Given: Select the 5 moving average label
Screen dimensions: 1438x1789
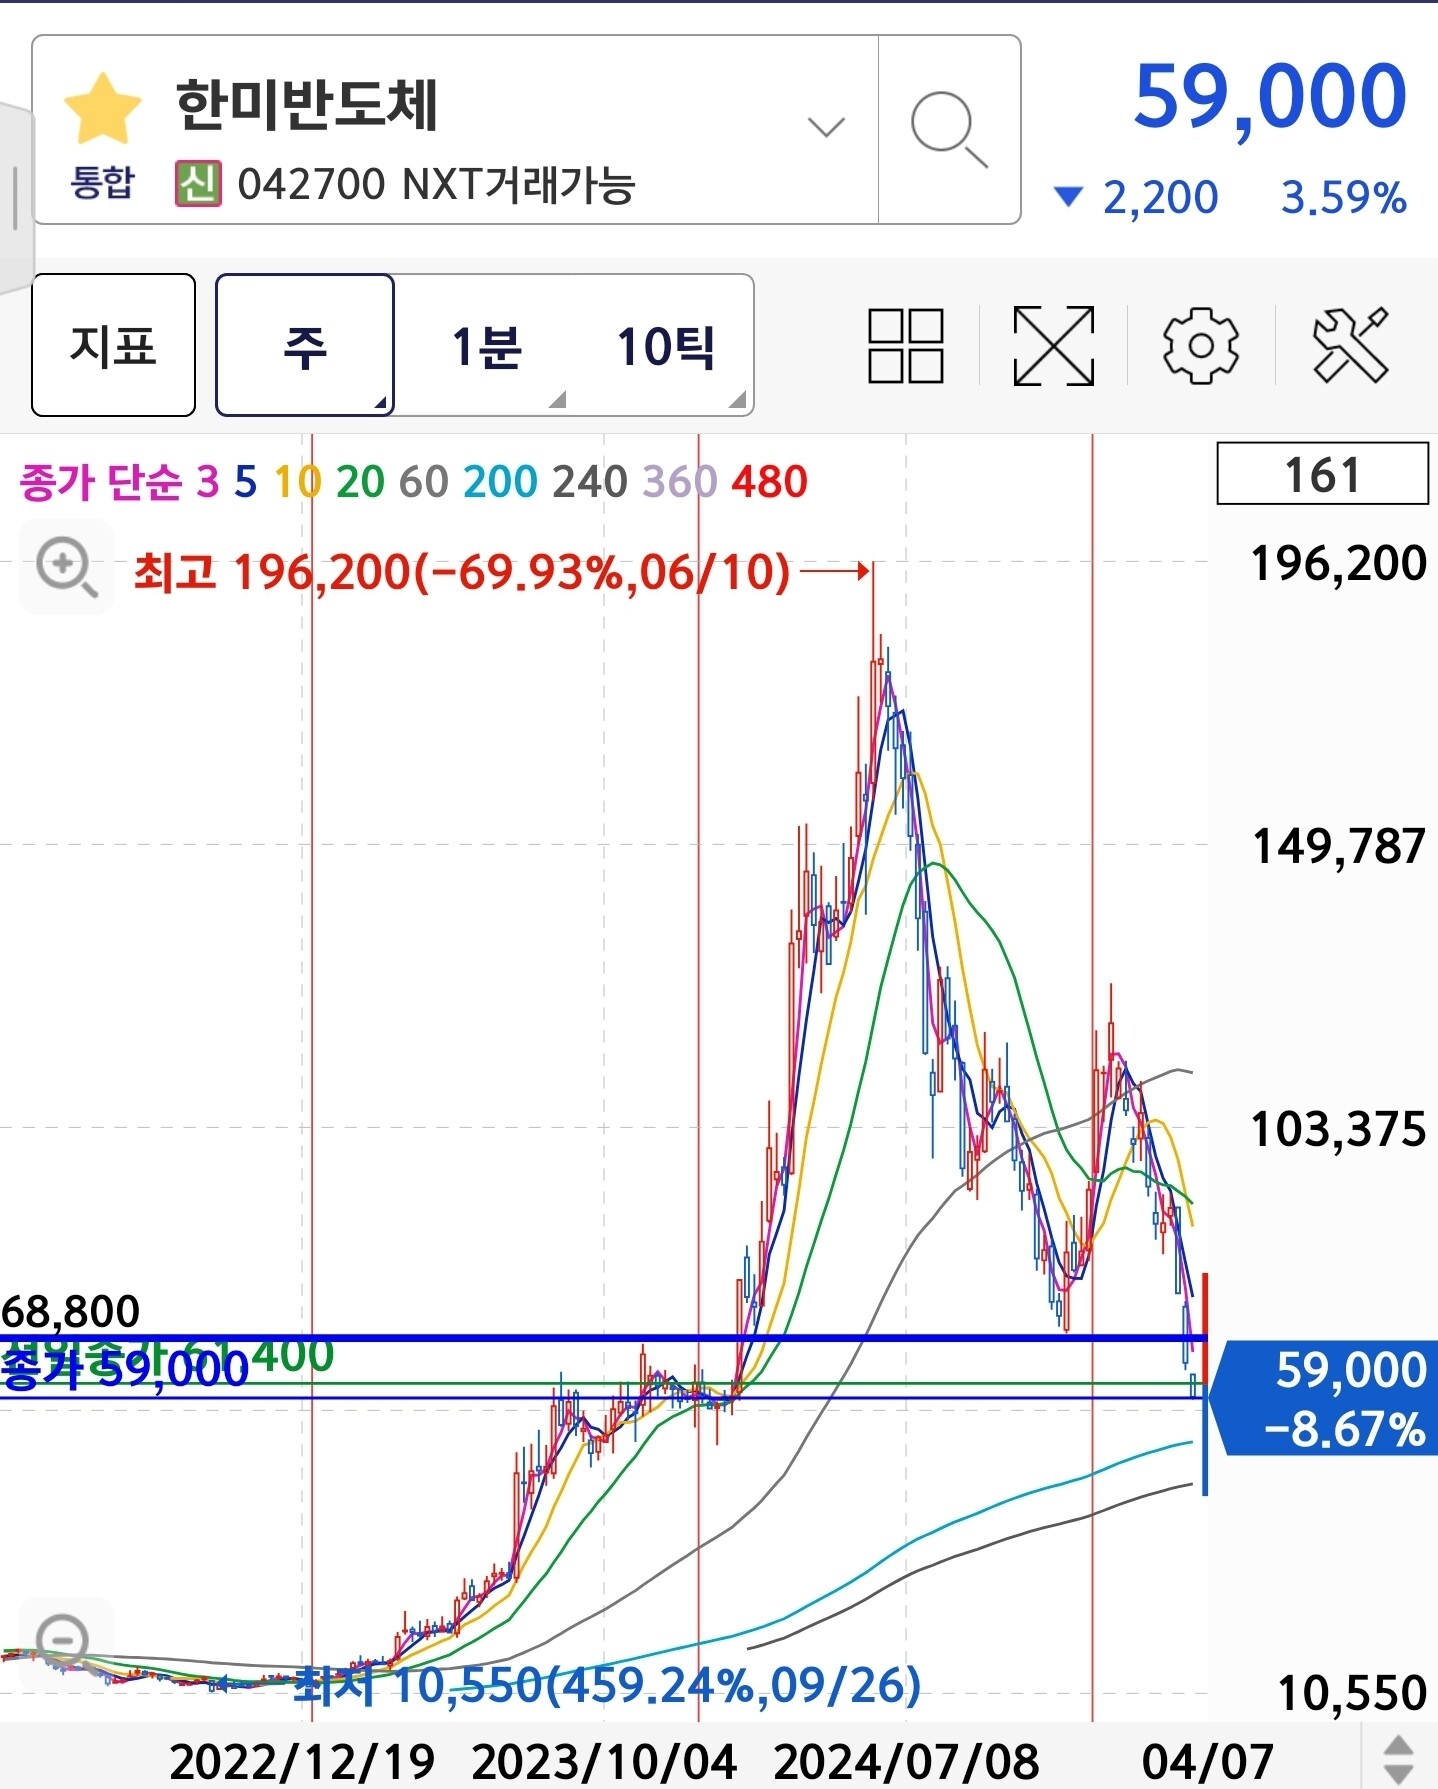Looking at the screenshot, I should (246, 482).
